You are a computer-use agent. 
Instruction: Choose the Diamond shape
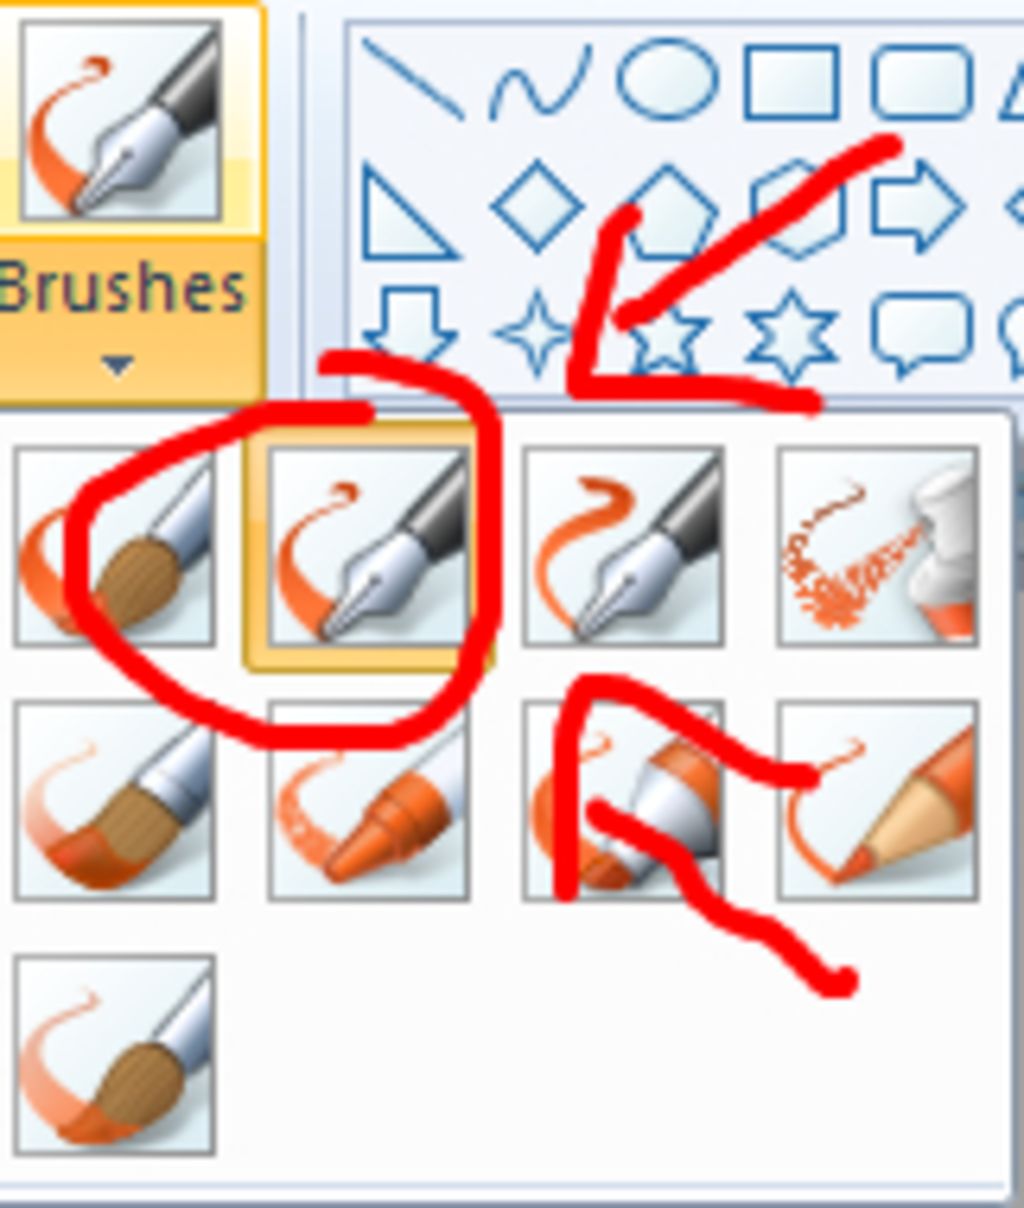[538, 206]
